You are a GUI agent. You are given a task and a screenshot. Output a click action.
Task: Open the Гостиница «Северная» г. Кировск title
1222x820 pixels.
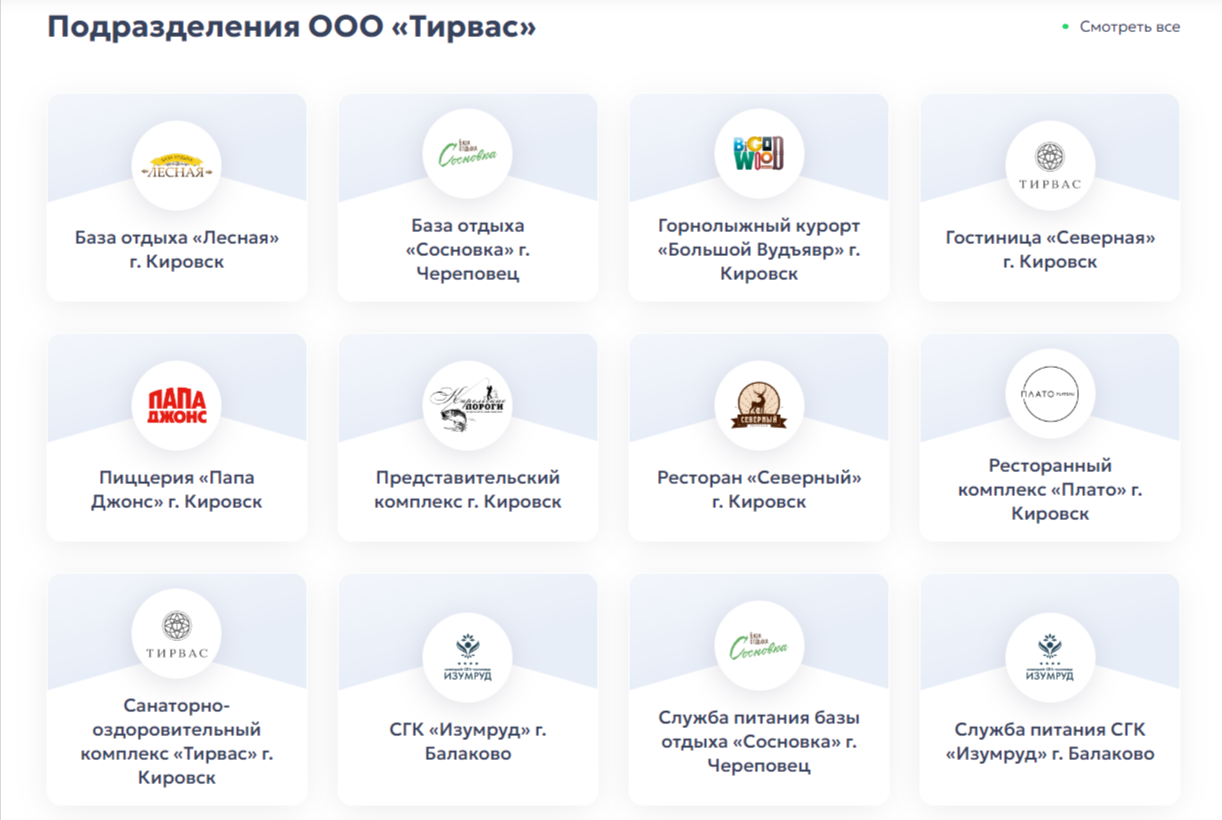tap(1049, 250)
